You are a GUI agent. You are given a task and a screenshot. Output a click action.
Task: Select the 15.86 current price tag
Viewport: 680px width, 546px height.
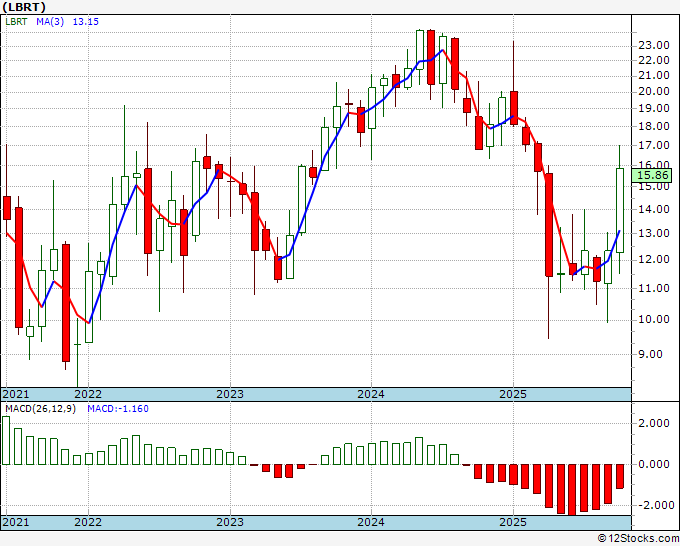click(654, 176)
